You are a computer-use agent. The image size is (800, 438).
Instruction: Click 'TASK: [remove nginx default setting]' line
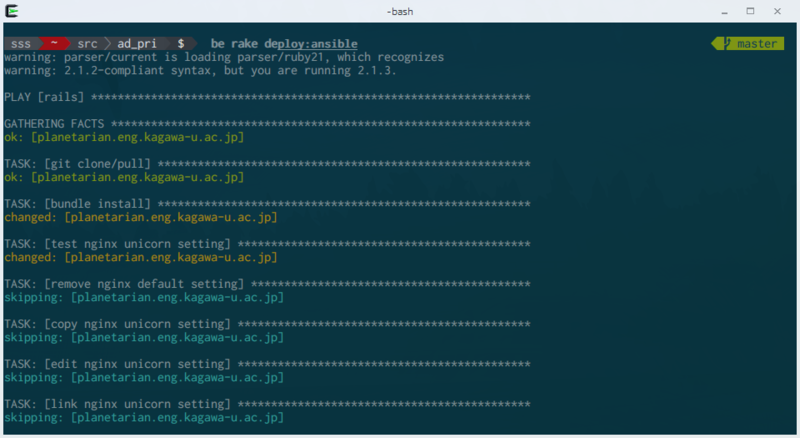coord(267,284)
